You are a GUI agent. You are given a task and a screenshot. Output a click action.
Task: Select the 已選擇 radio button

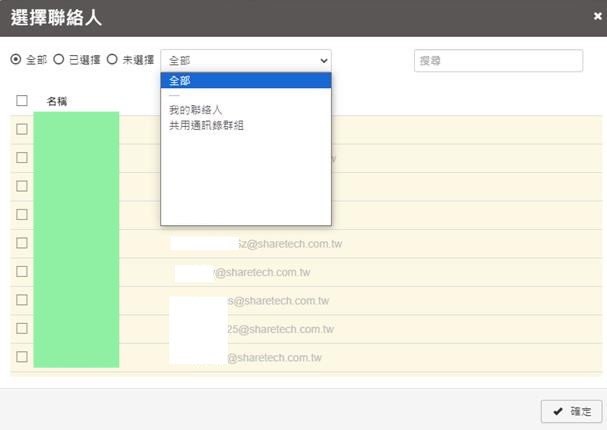pos(59,60)
